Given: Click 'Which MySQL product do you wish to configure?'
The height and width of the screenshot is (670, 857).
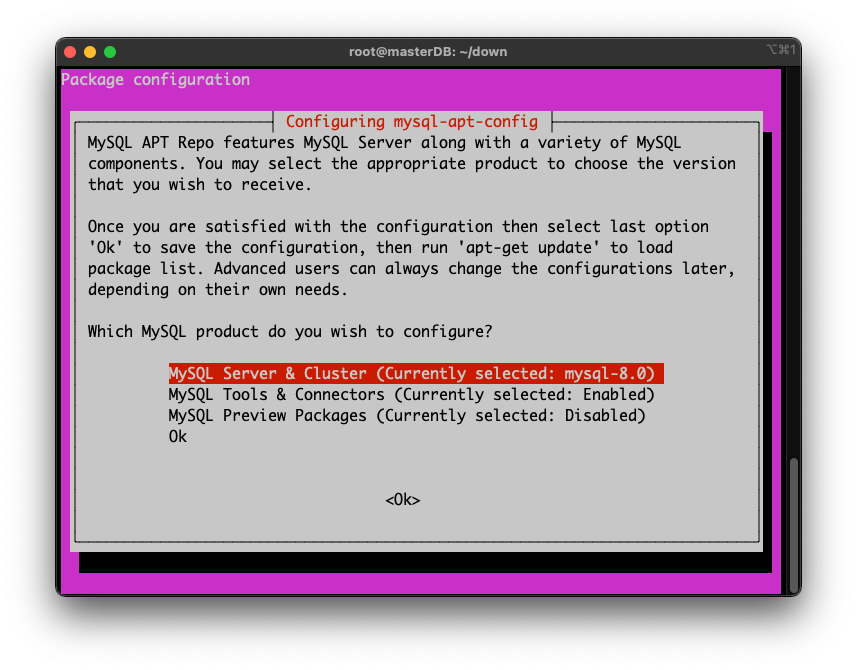Looking at the screenshot, I should pos(290,332).
